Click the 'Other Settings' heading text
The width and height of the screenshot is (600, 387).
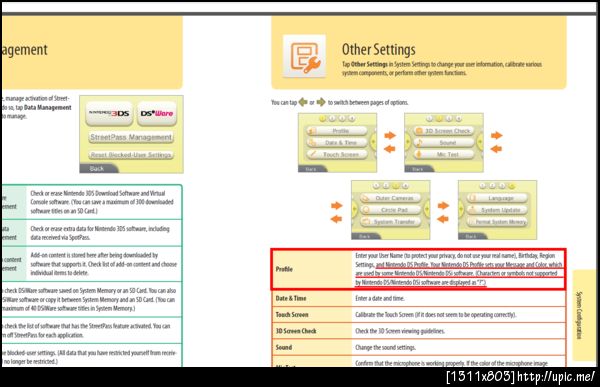pos(378,50)
